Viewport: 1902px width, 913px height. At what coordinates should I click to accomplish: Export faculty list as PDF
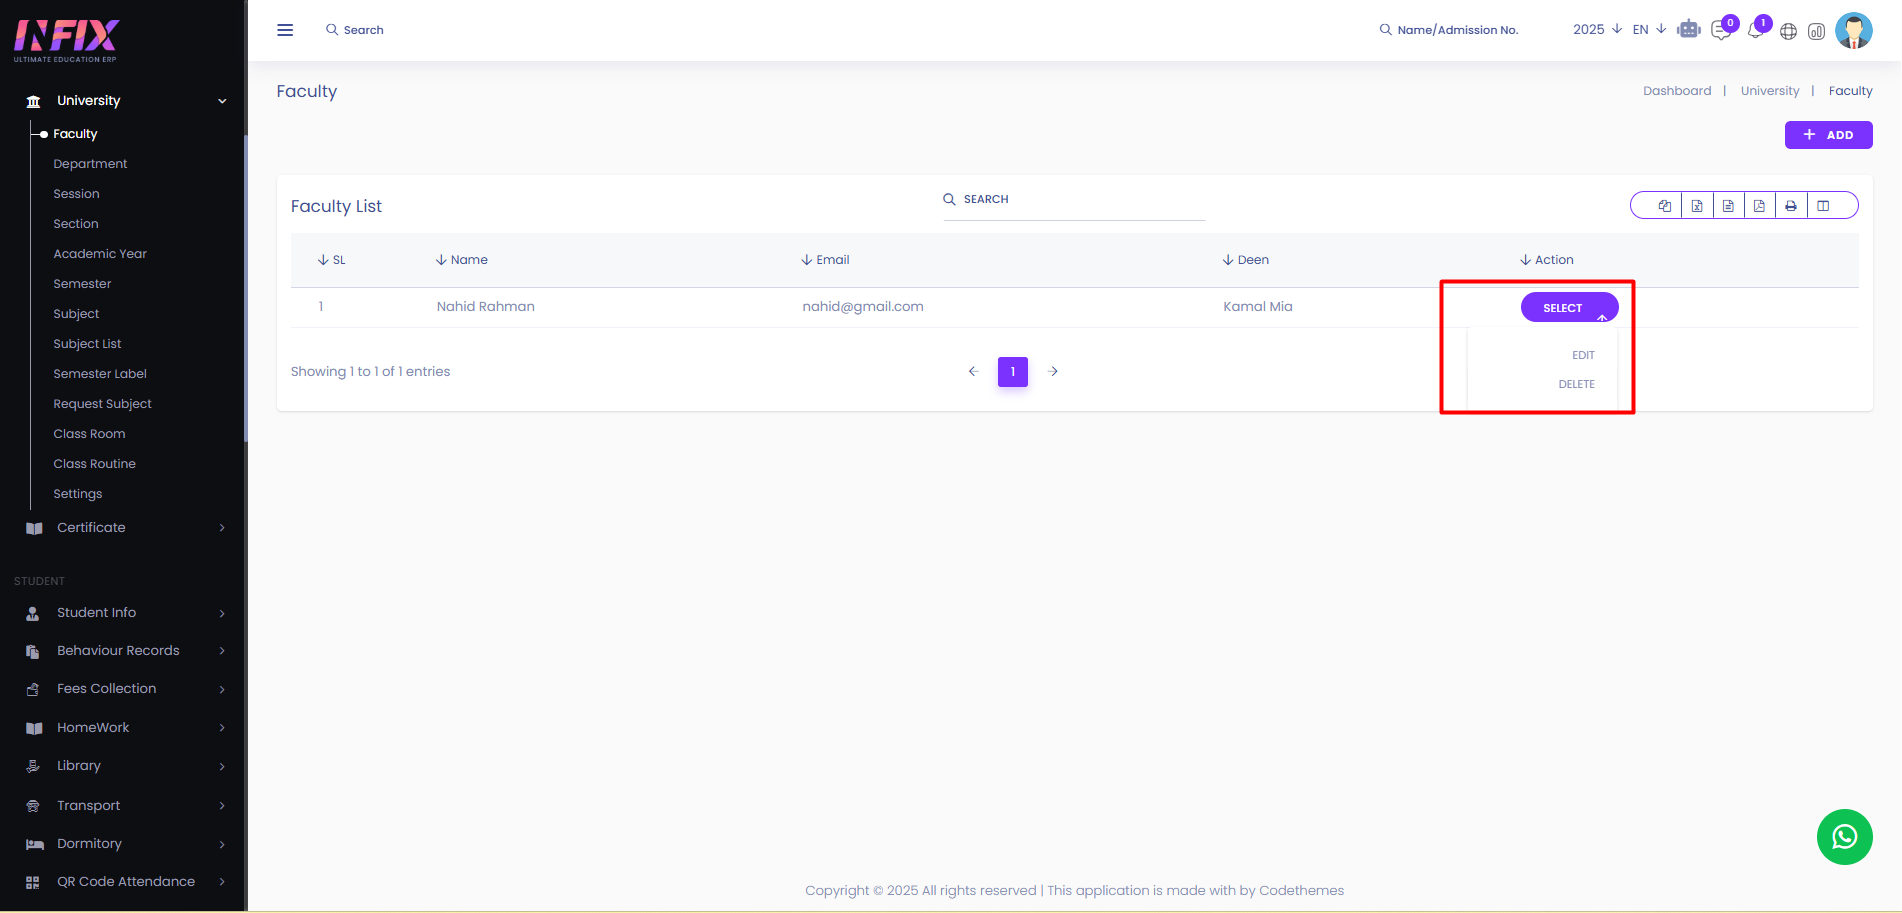click(1759, 206)
